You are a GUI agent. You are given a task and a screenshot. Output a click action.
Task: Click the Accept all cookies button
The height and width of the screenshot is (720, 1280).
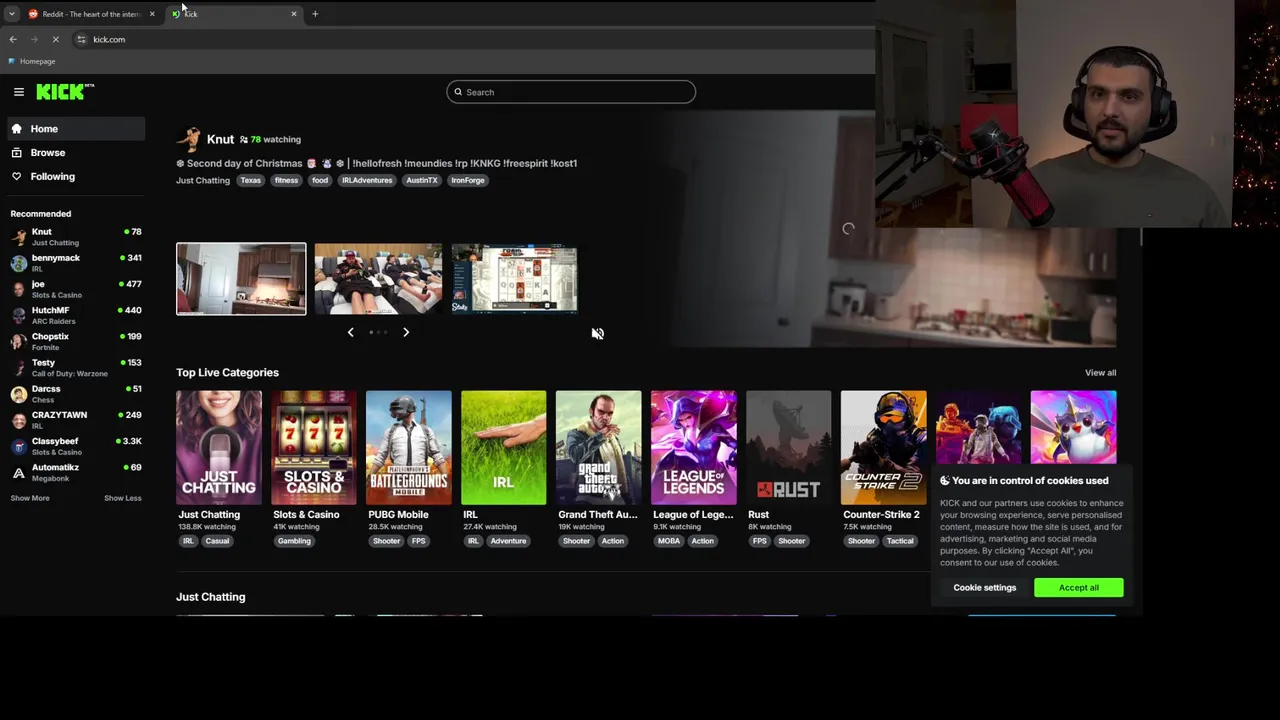point(1079,588)
